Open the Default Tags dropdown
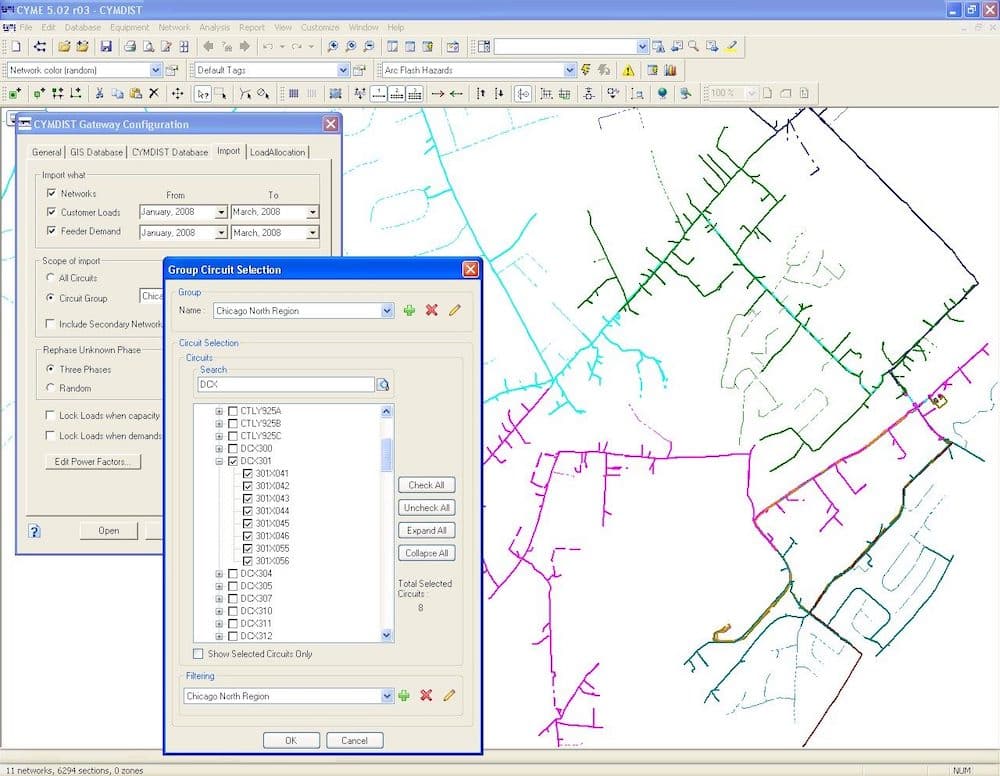1000x776 pixels. pyautogui.click(x=343, y=70)
